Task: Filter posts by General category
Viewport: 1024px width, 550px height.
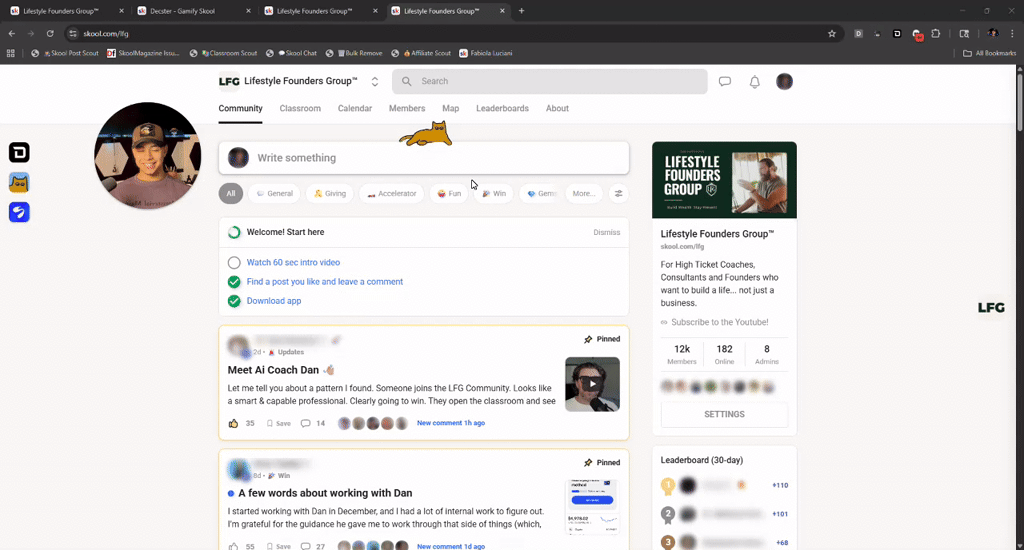Action: pos(274,193)
